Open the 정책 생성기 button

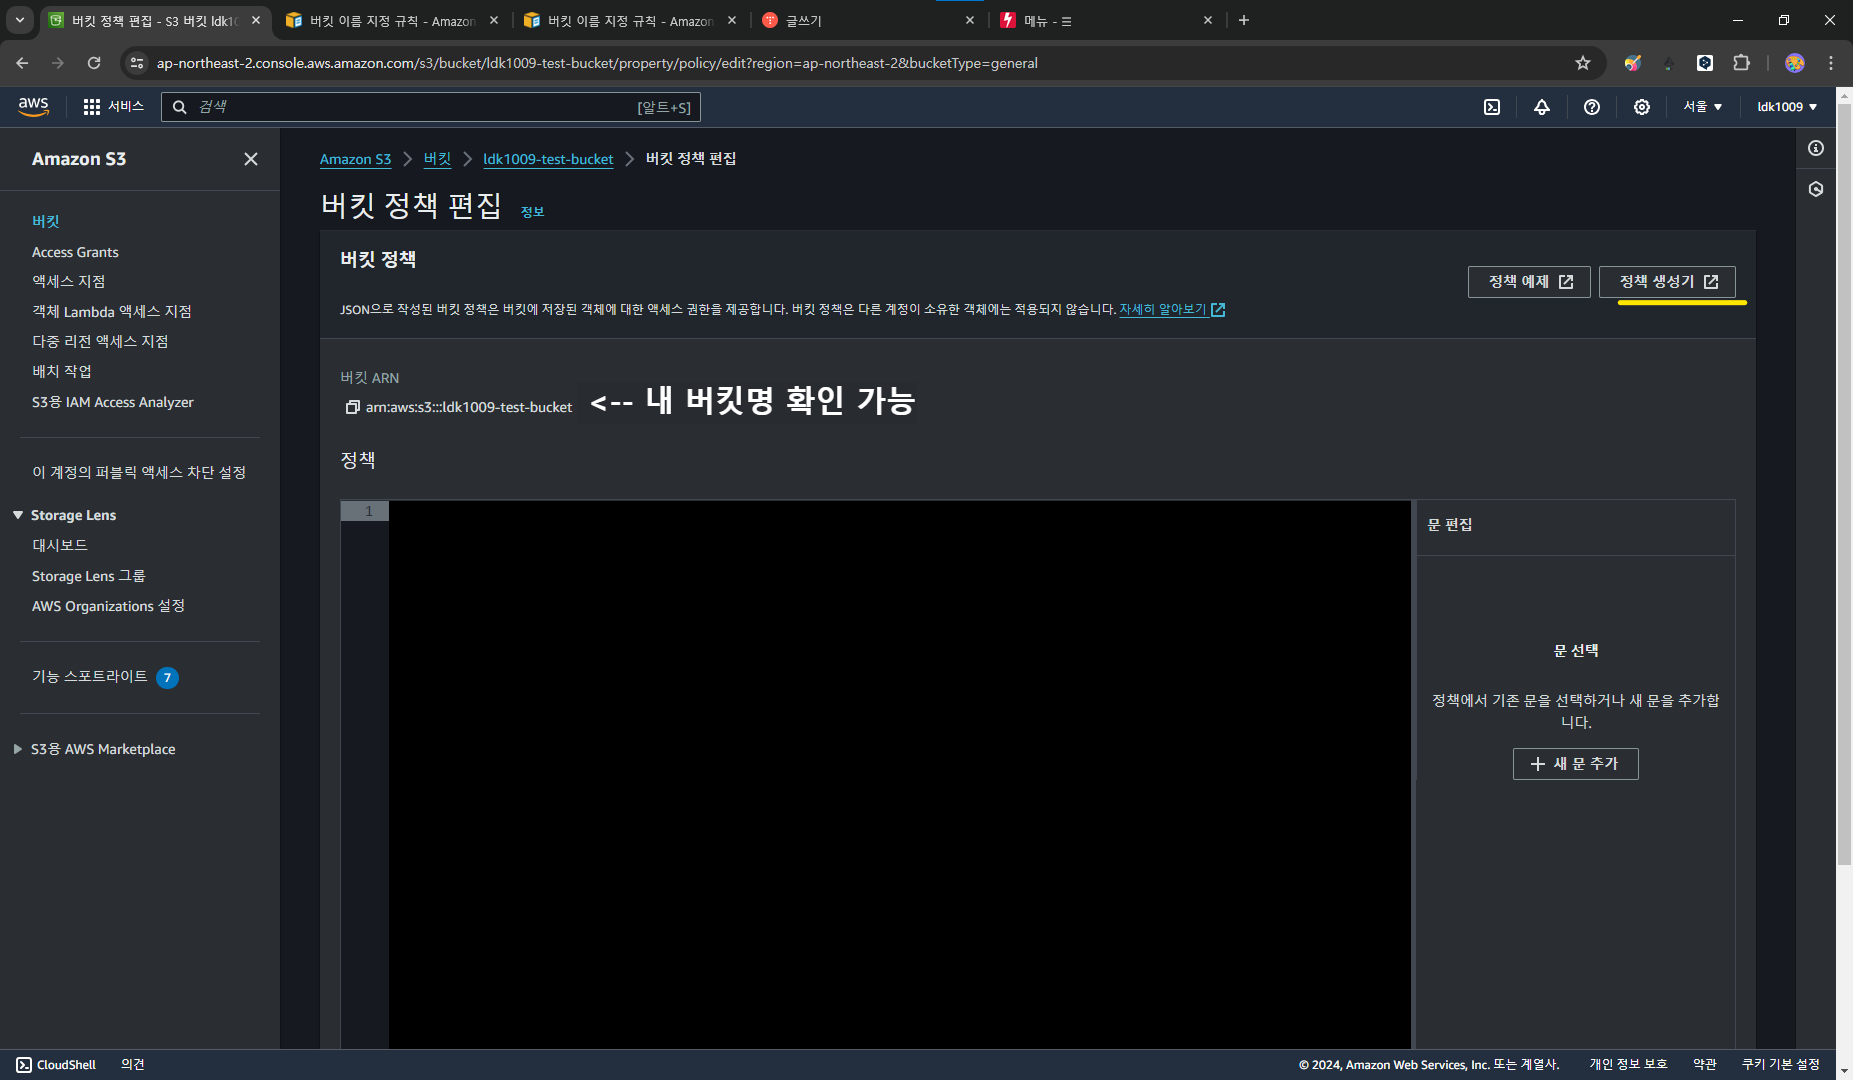pyautogui.click(x=1667, y=282)
